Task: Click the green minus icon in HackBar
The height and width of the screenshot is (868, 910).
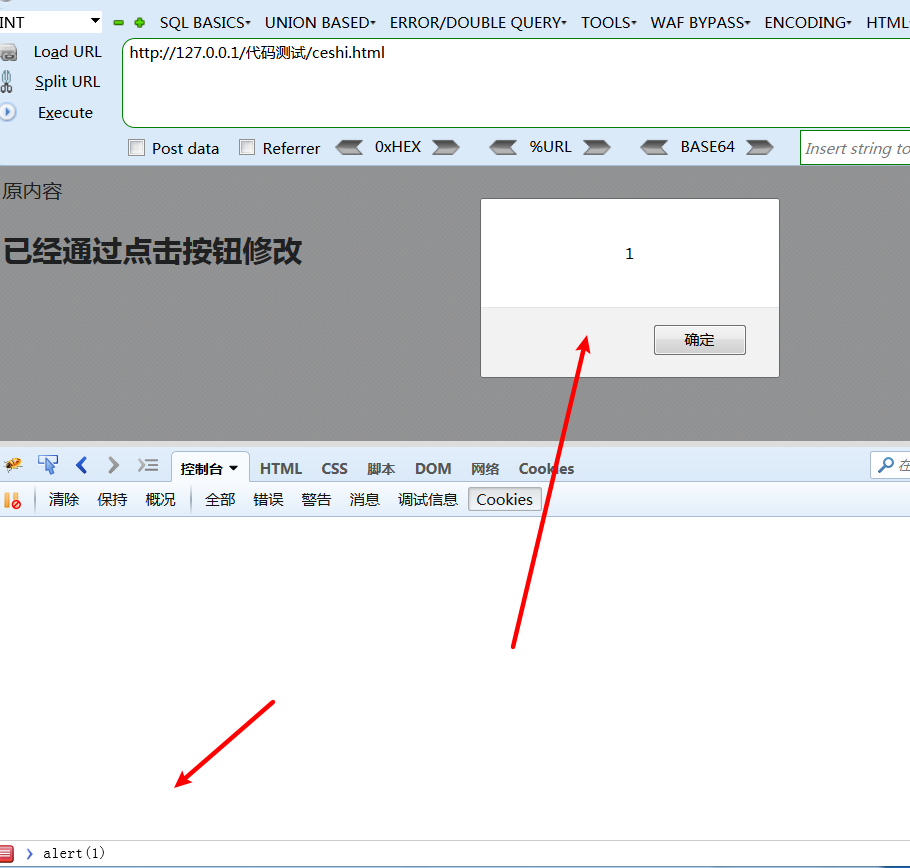Action: click(x=118, y=23)
